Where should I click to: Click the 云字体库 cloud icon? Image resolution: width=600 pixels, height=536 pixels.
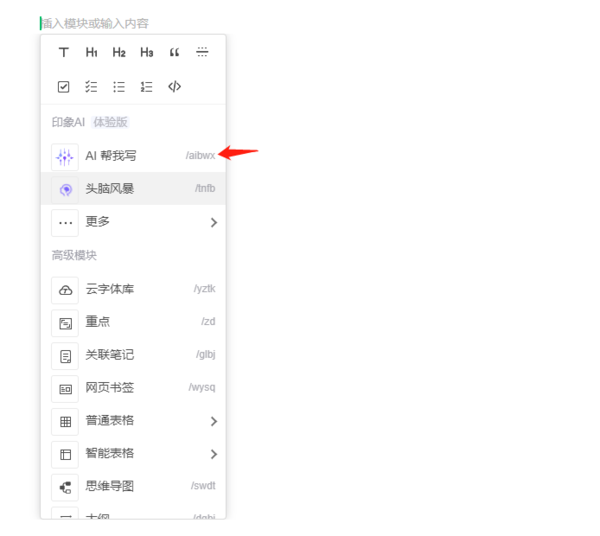pyautogui.click(x=65, y=290)
